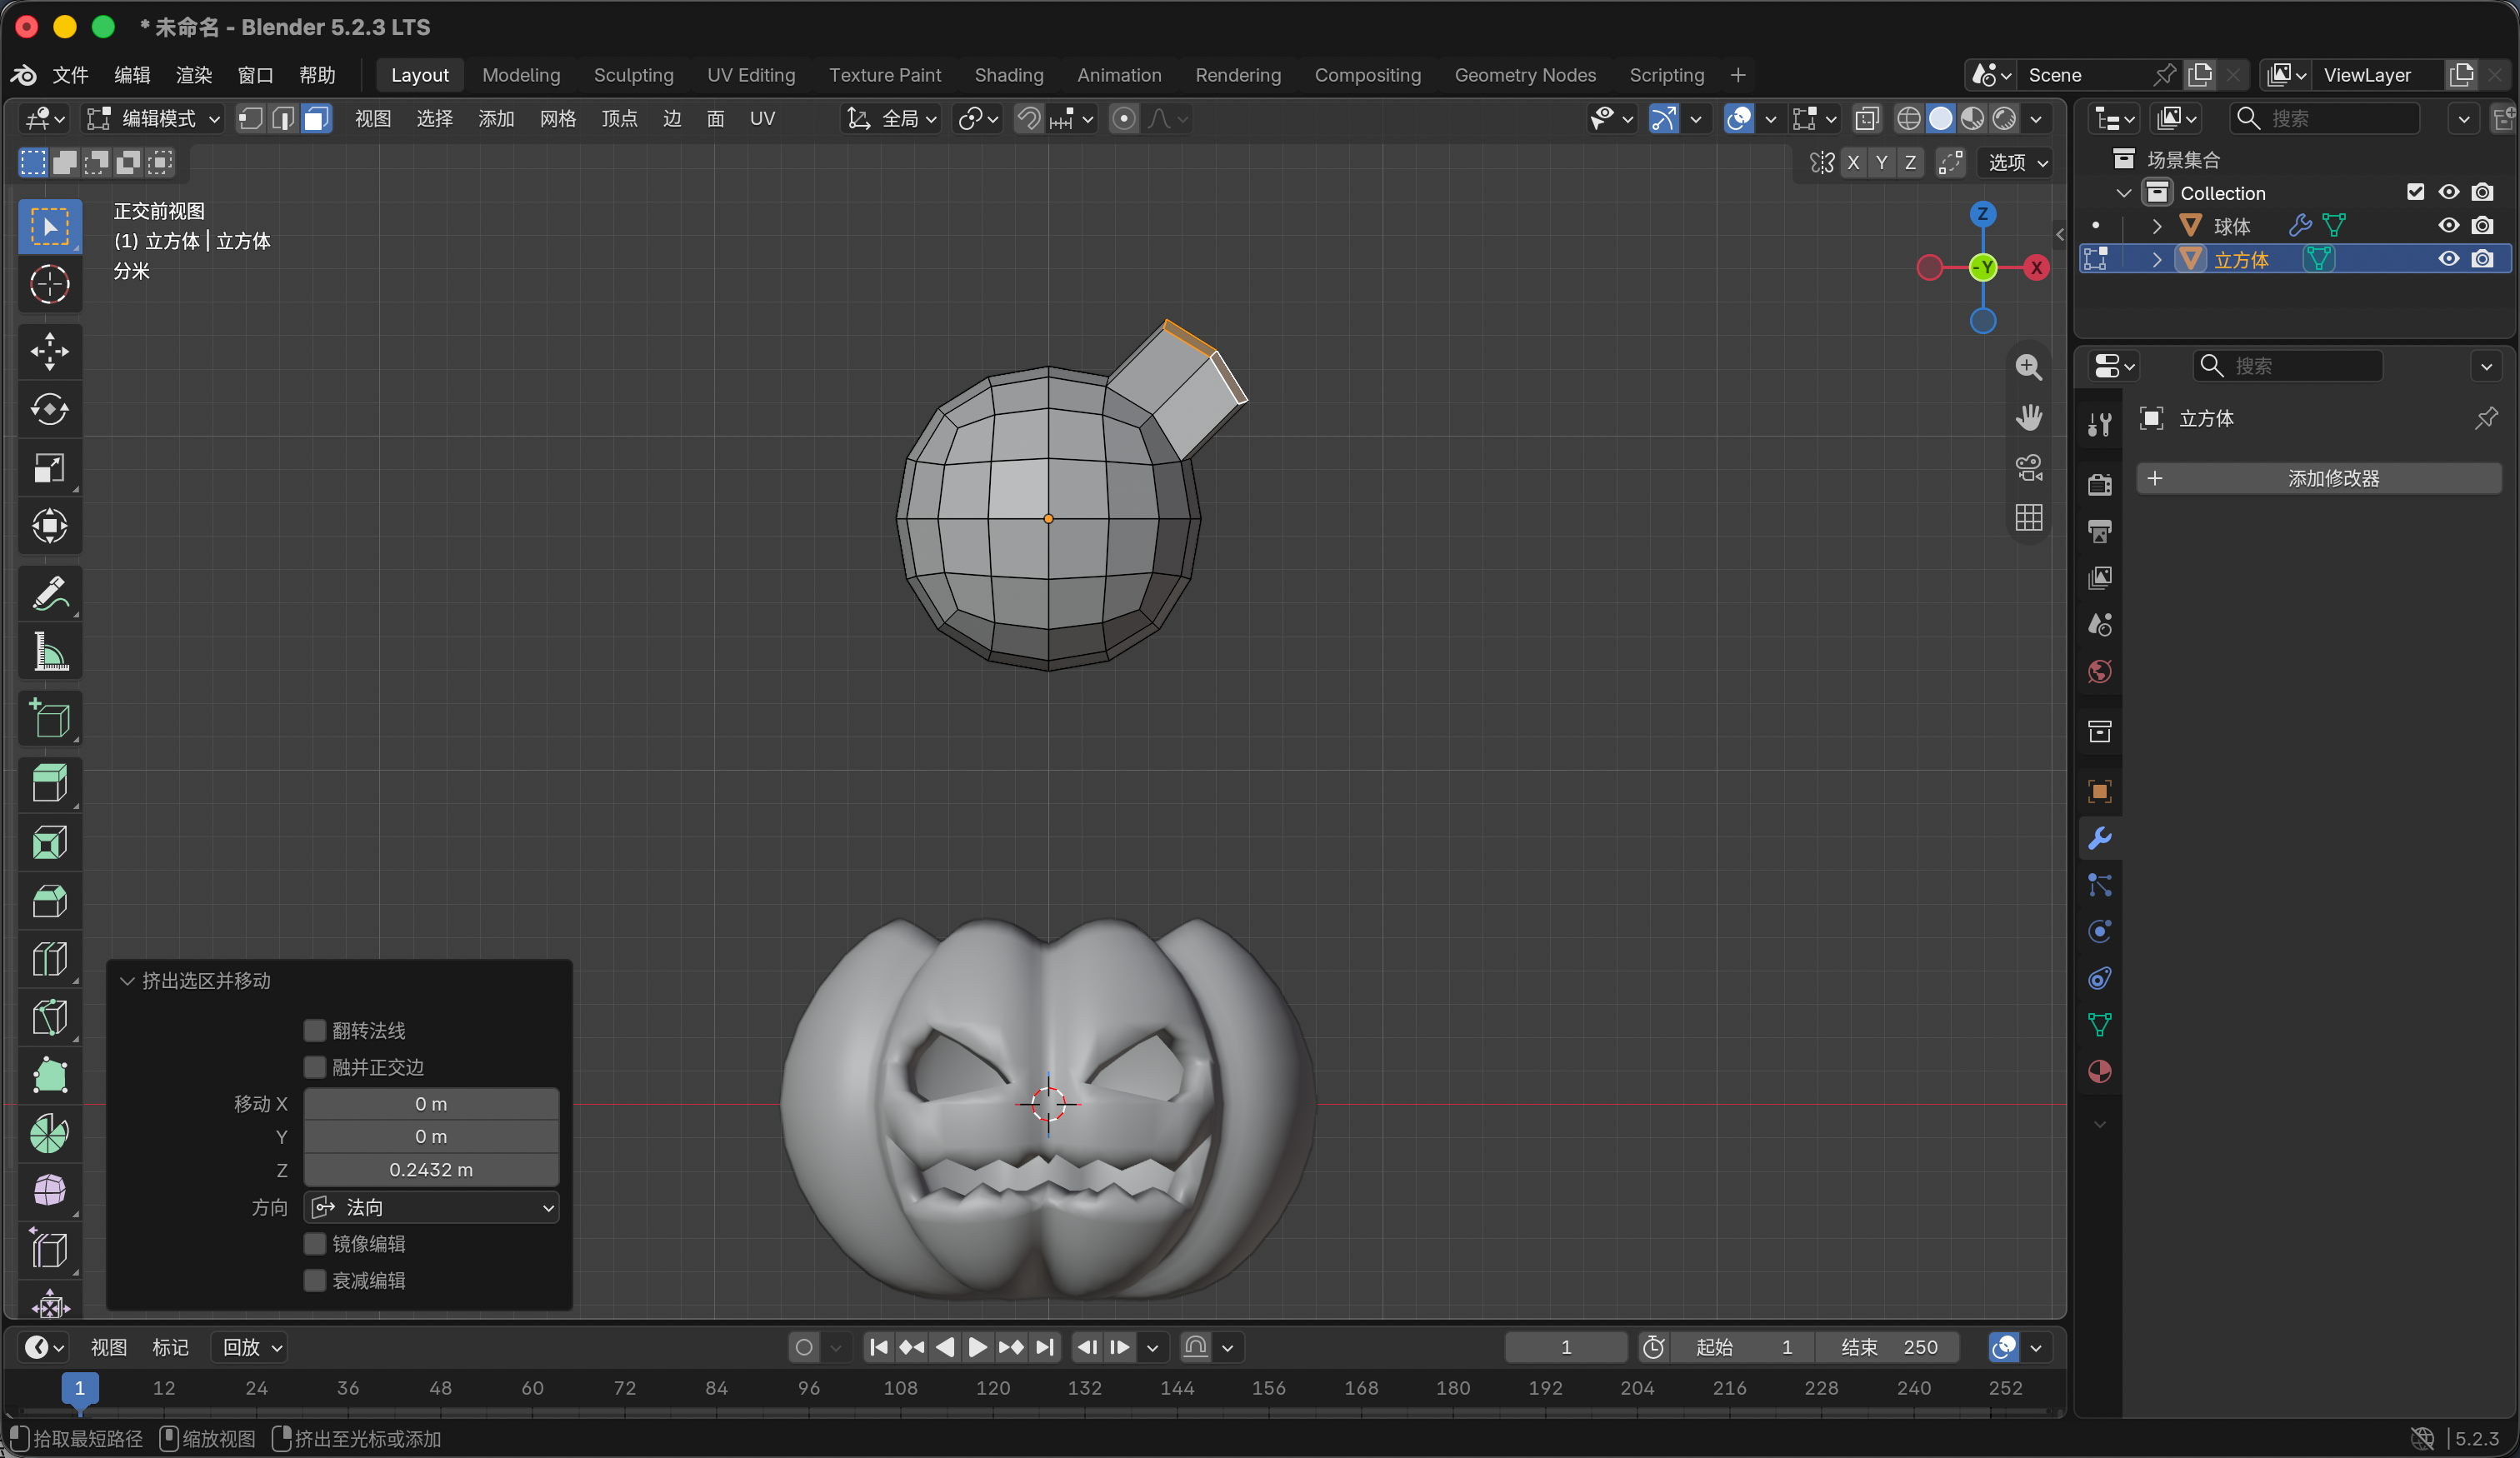This screenshot has height=1458, width=2520.
Task: Select the Rotate tool
Action: [x=49, y=409]
